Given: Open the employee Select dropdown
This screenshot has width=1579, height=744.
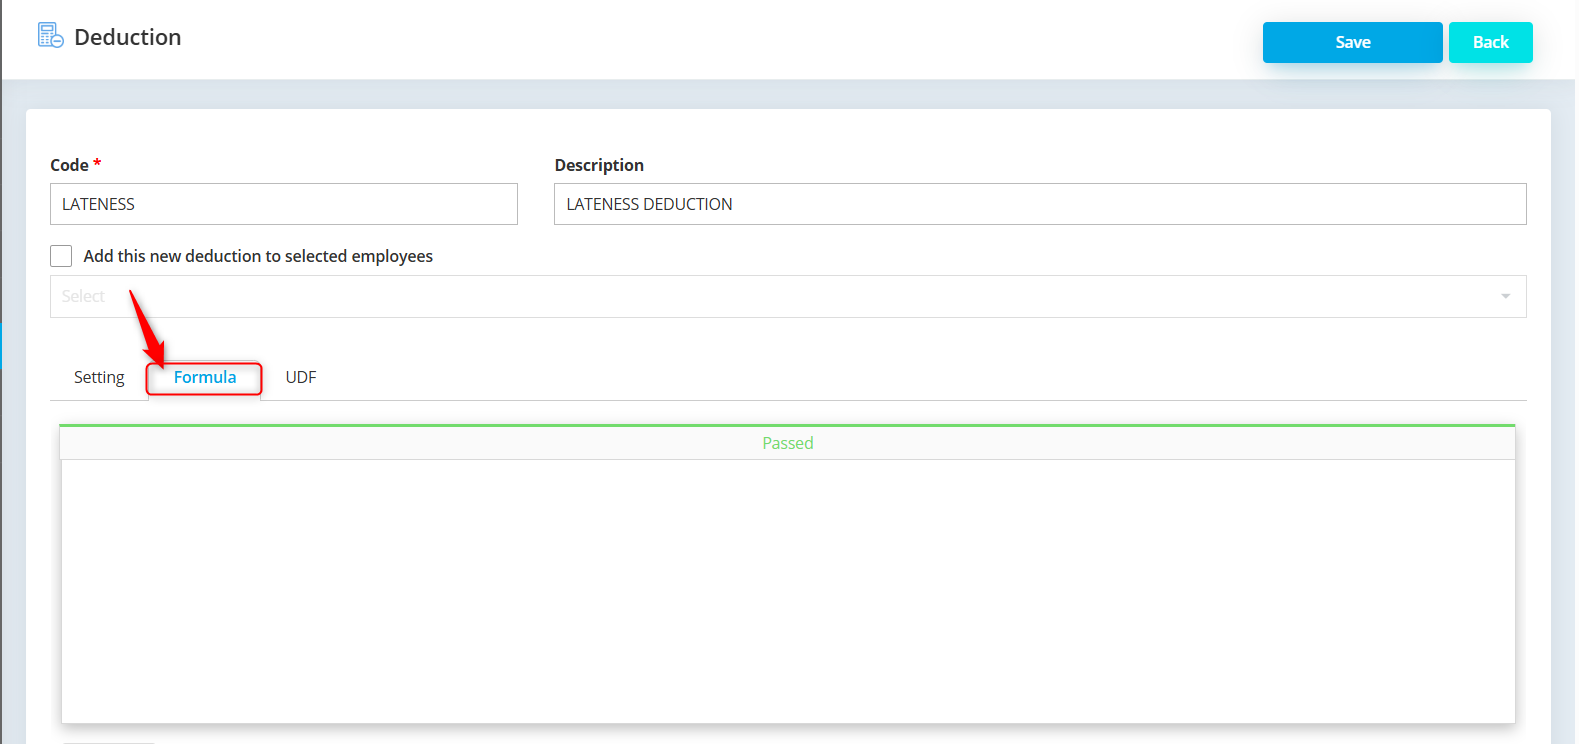Looking at the screenshot, I should [x=788, y=296].
